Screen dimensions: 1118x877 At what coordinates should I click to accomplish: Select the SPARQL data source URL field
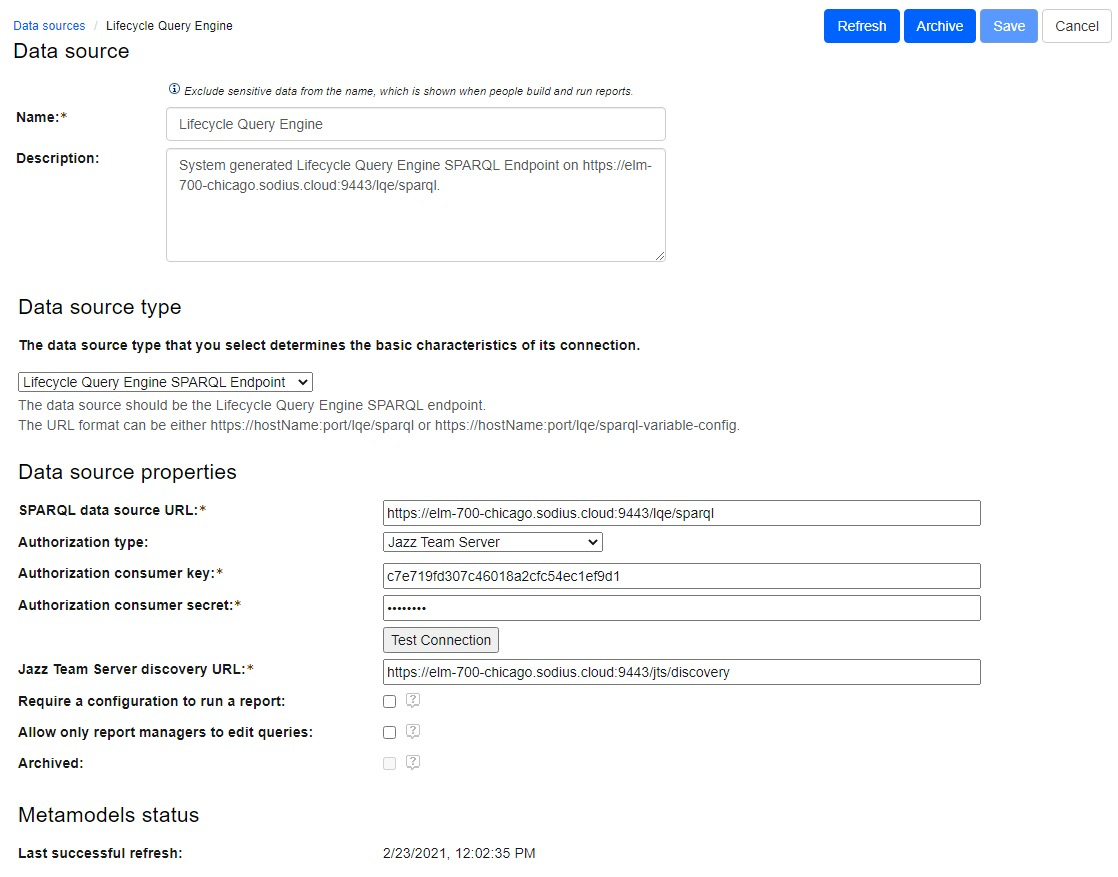click(x=681, y=513)
